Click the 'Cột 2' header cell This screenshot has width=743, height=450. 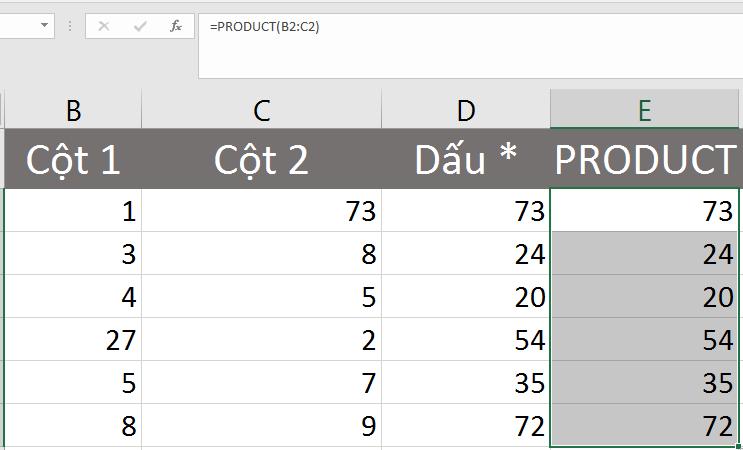(x=261, y=159)
